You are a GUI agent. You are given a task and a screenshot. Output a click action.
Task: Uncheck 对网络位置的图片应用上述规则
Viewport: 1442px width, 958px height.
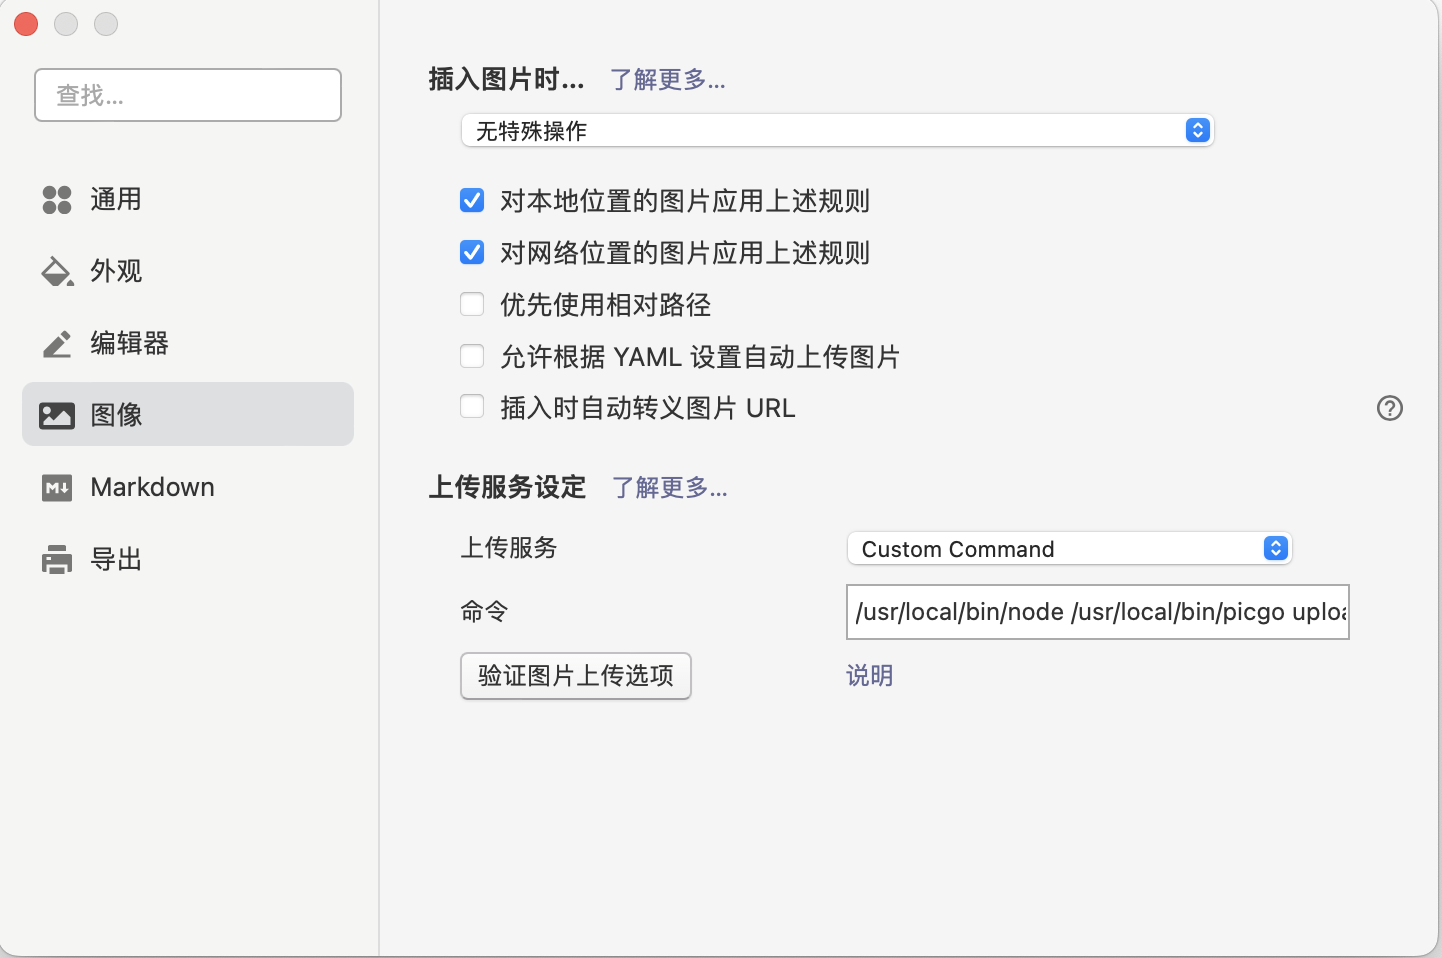(x=472, y=253)
